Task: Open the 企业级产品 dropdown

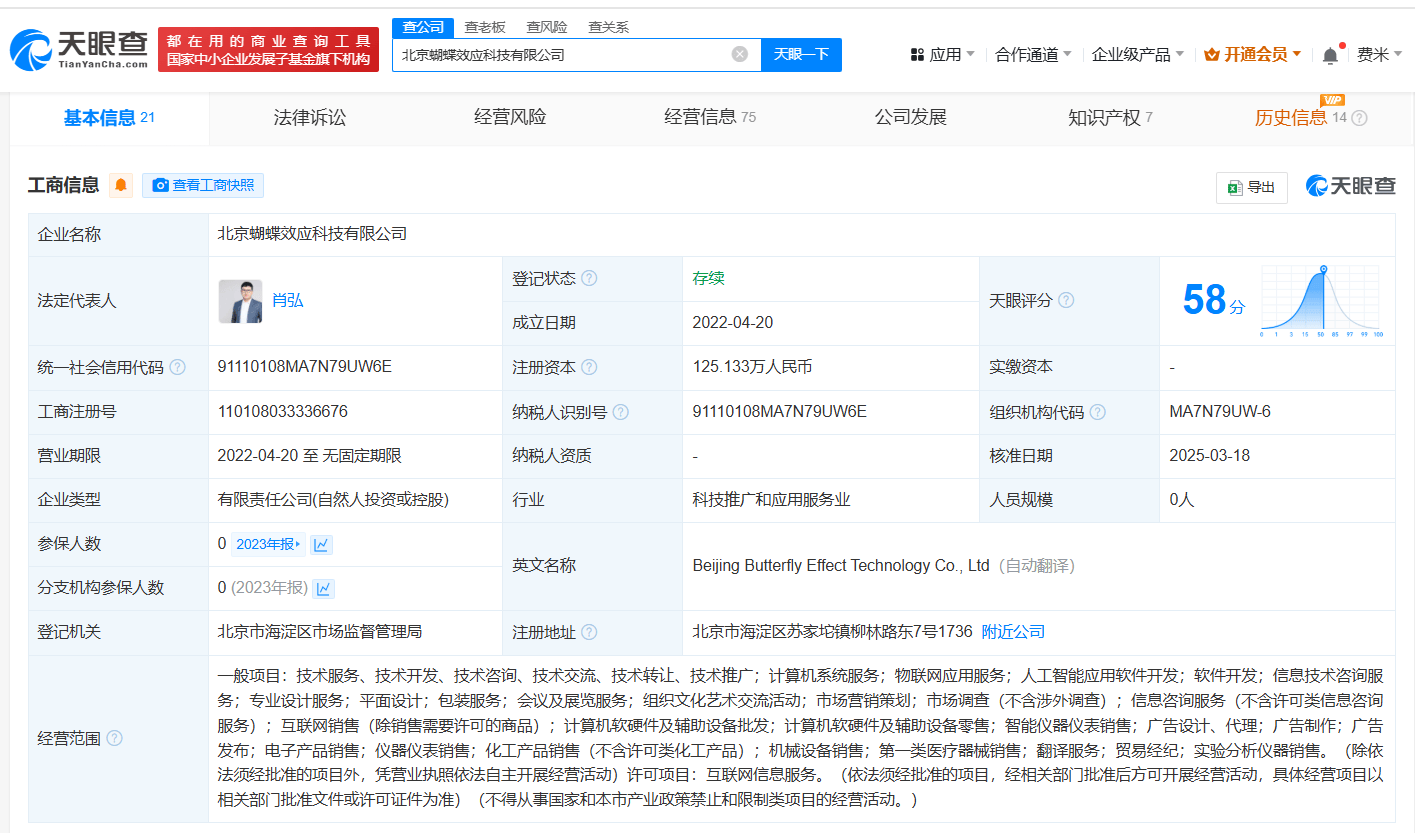Action: [x=1137, y=55]
